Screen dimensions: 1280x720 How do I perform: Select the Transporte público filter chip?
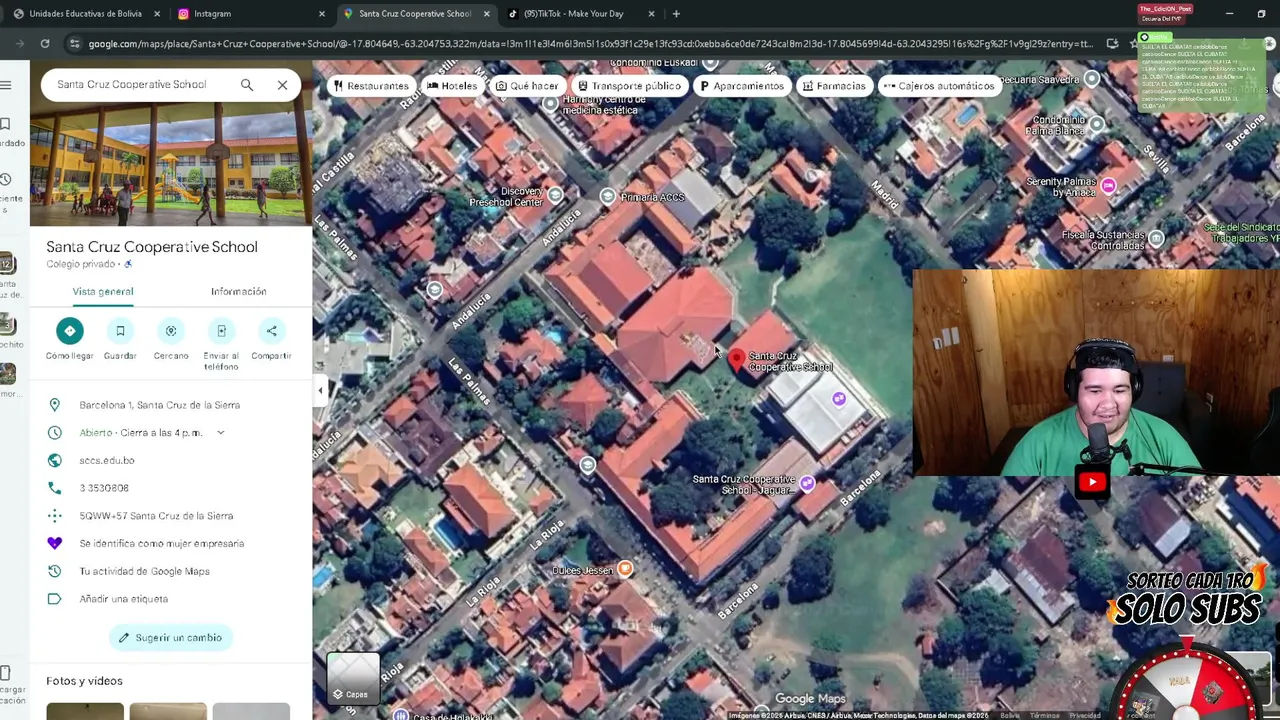629,86
